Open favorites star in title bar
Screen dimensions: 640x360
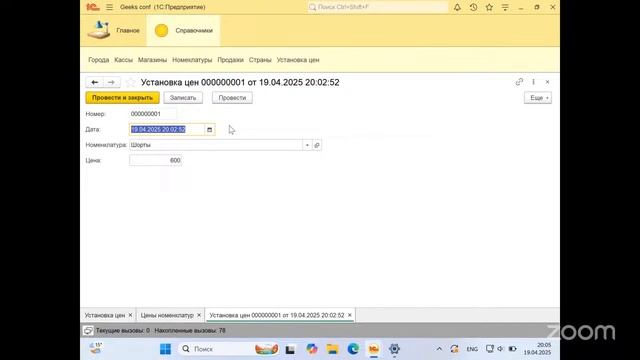click(x=489, y=7)
